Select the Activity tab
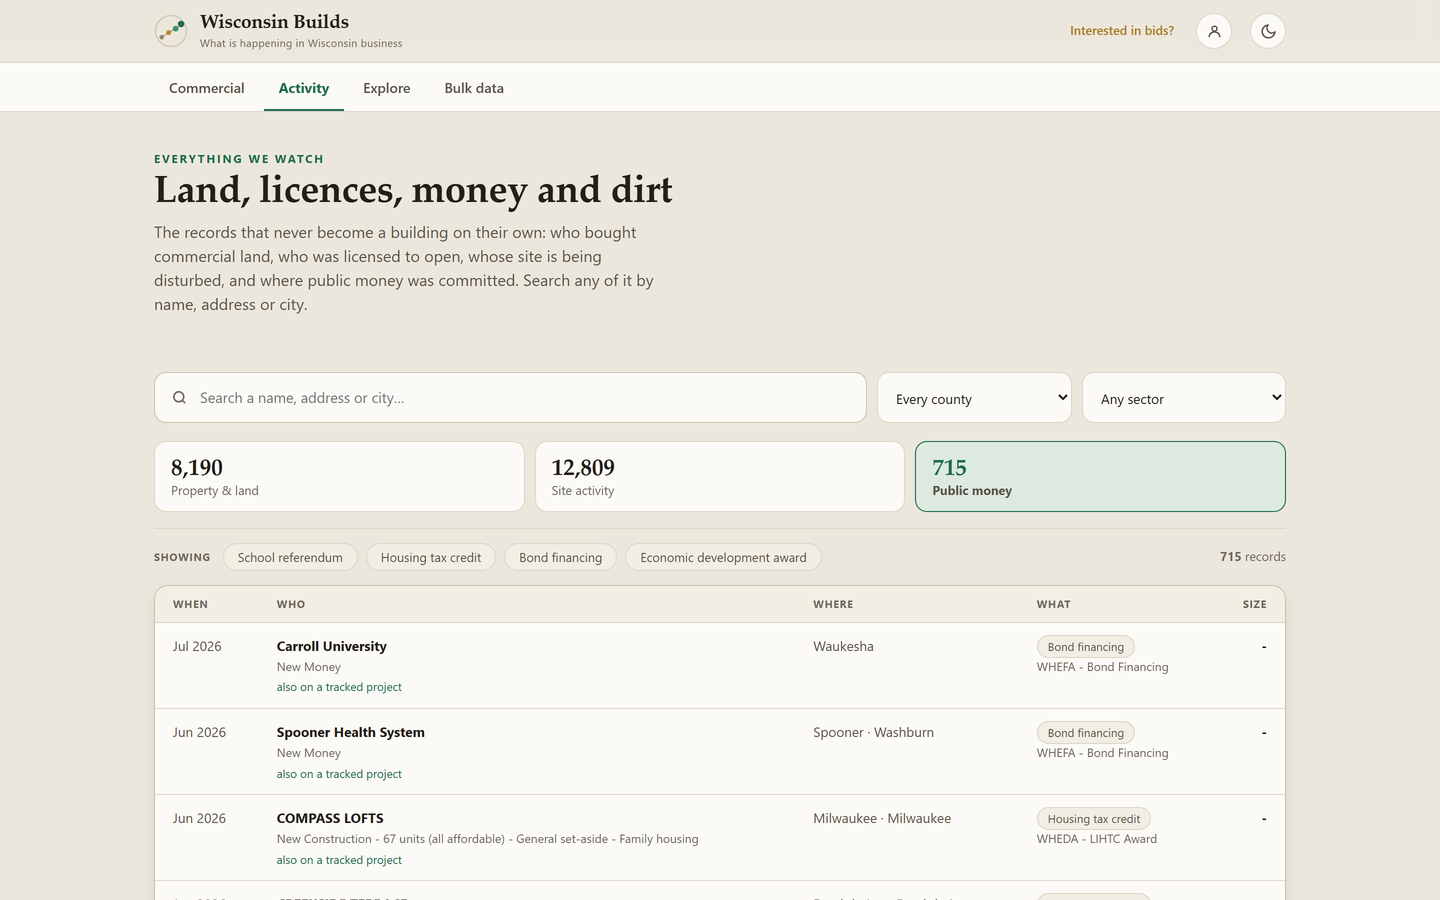Image resolution: width=1440 pixels, height=900 pixels. (304, 88)
